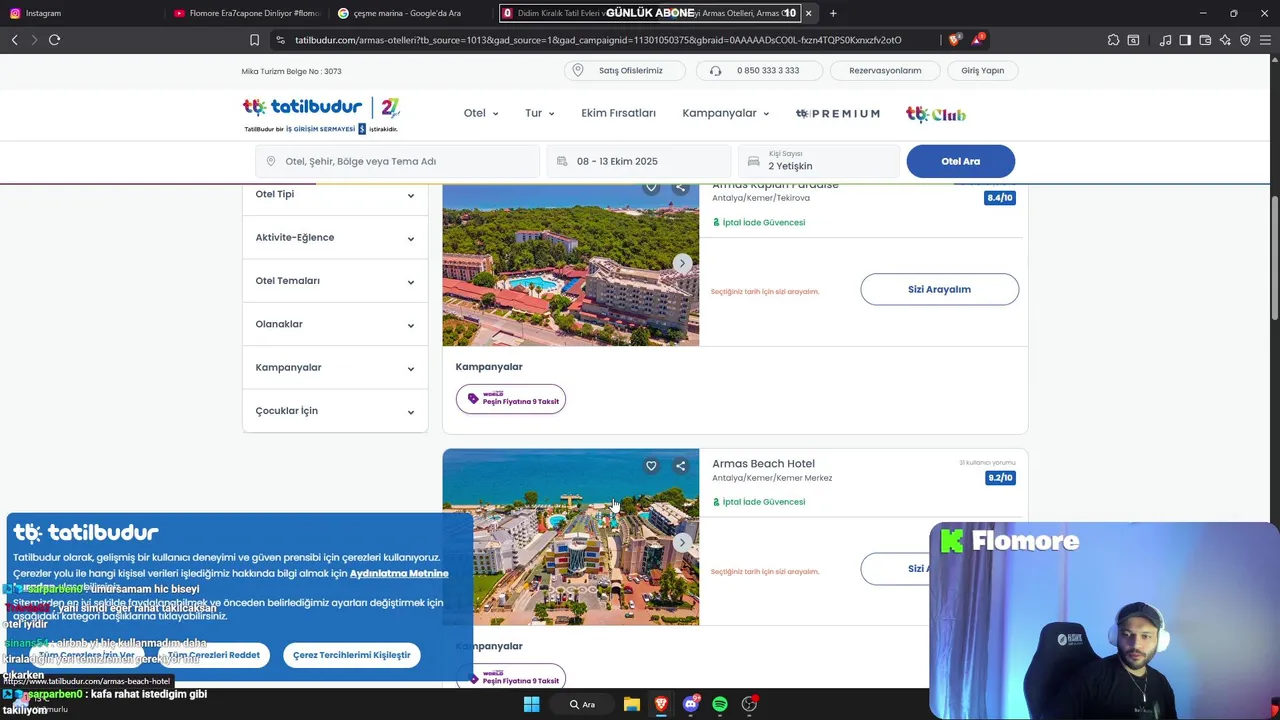Show next photo of Armas Kaplan Paradise
Viewport: 1280px width, 720px height.
coord(682,263)
